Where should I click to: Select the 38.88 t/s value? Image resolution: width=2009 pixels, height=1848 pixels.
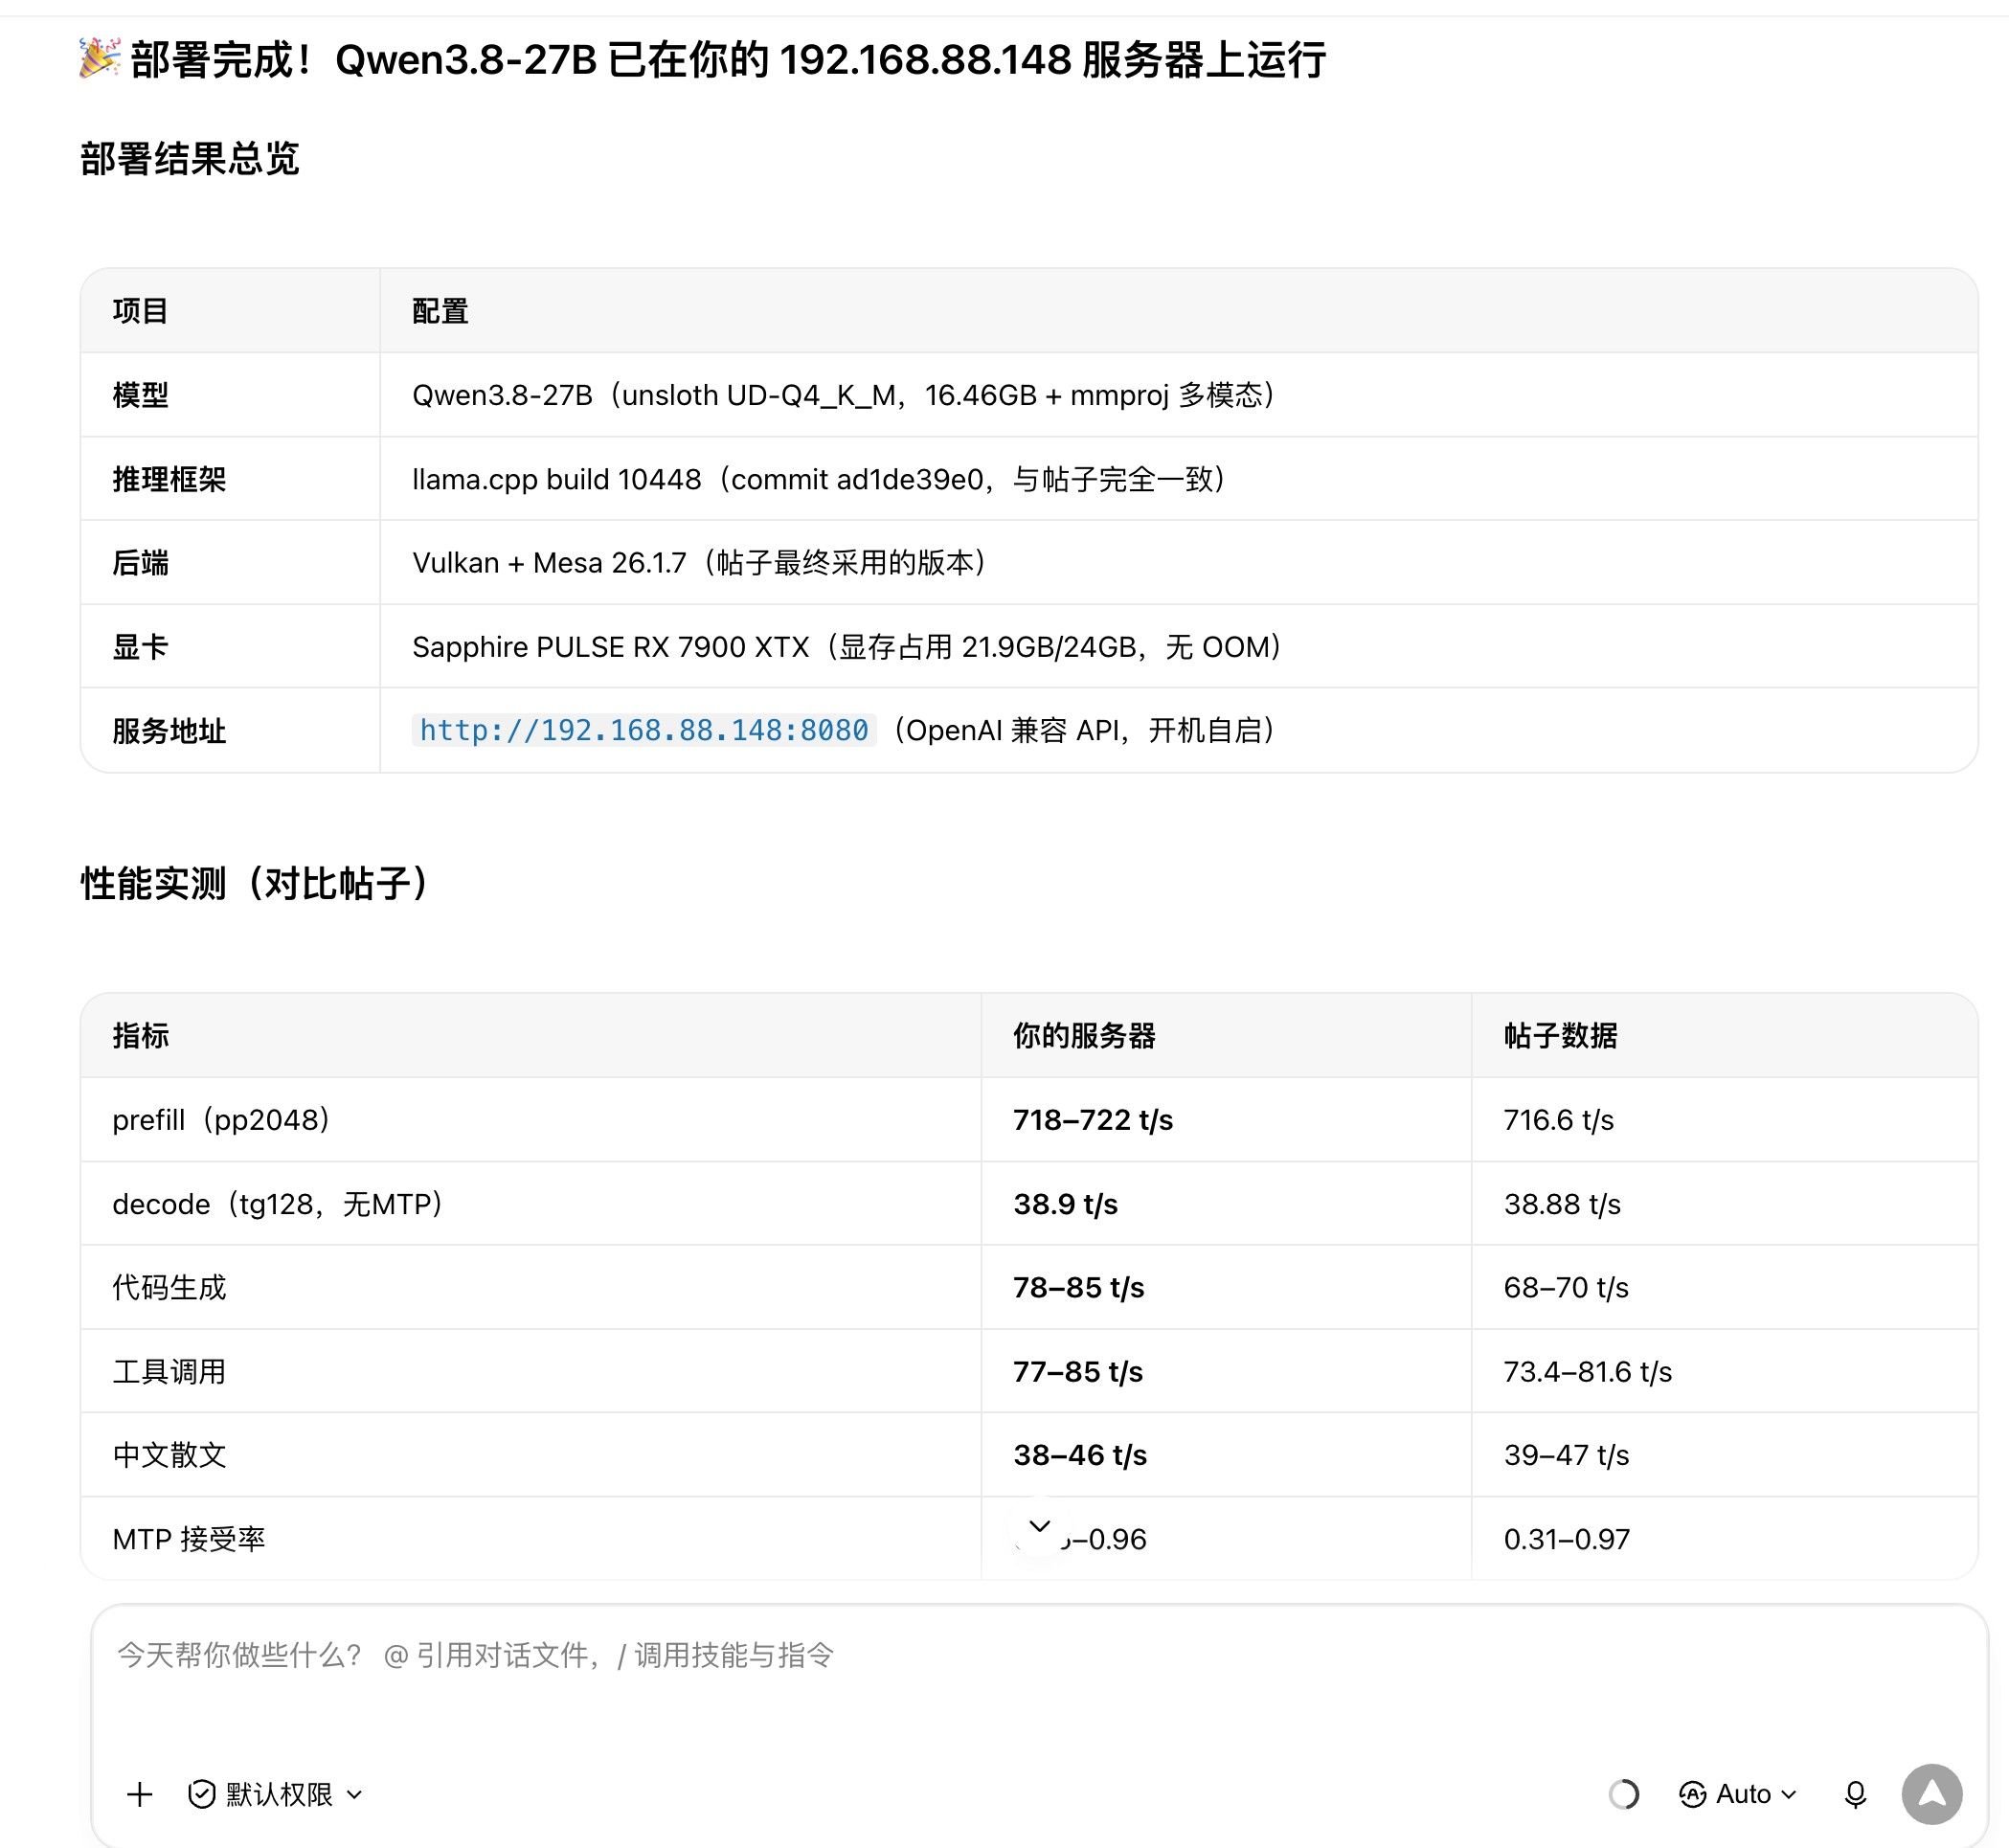click(1562, 1203)
